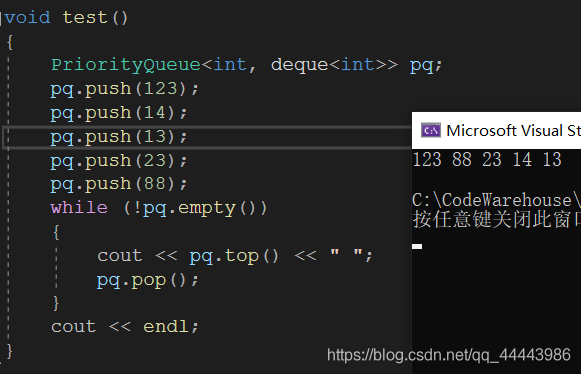Click the pq.pop(); line
This screenshot has width=581, height=374.
pyautogui.click(x=148, y=280)
